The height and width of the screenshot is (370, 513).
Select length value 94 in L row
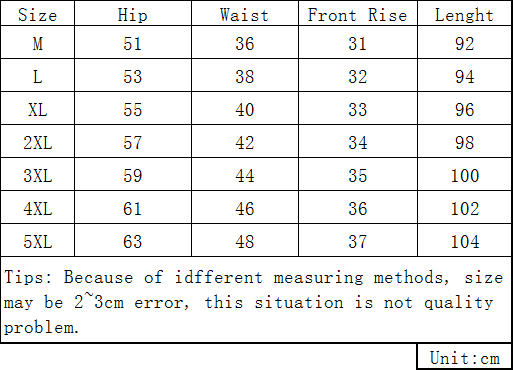coord(464,76)
